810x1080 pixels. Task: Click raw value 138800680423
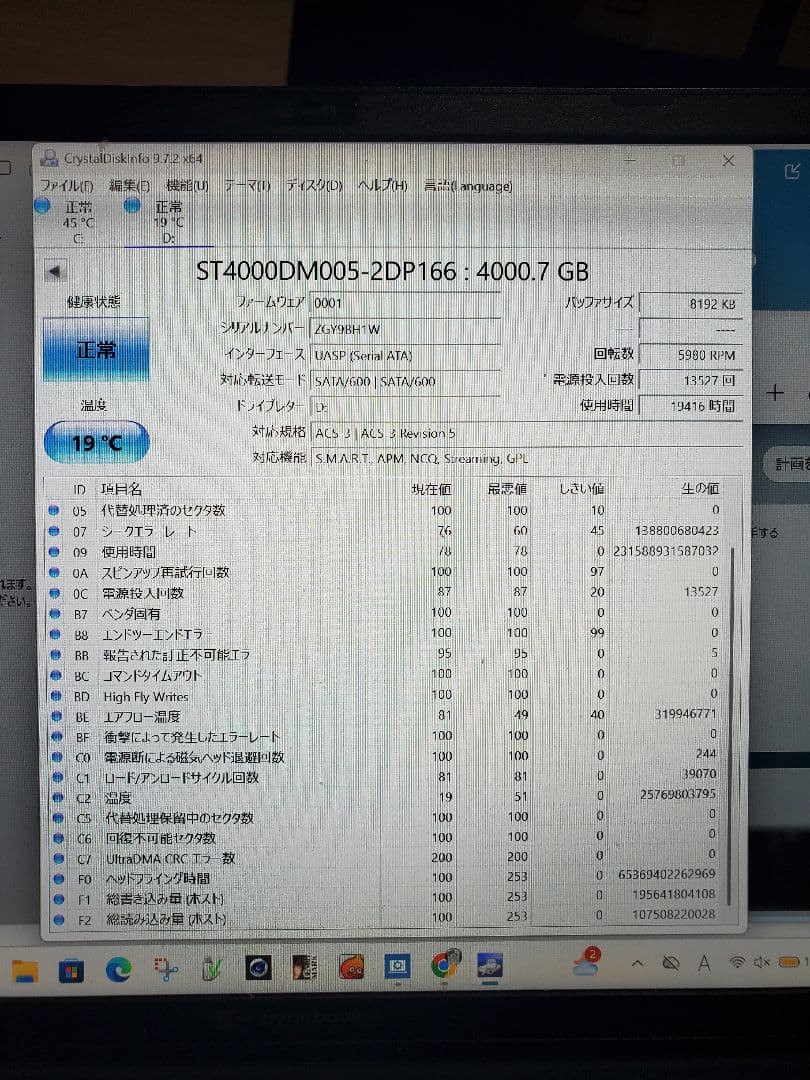[x=676, y=530]
